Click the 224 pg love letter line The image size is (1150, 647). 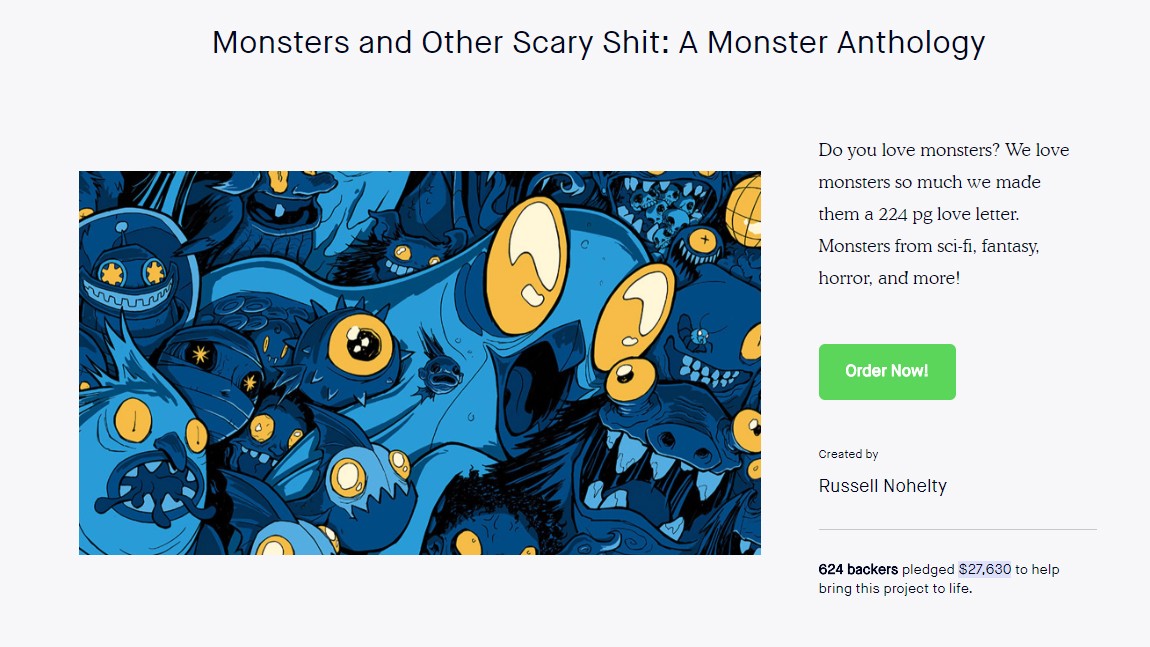tap(918, 214)
